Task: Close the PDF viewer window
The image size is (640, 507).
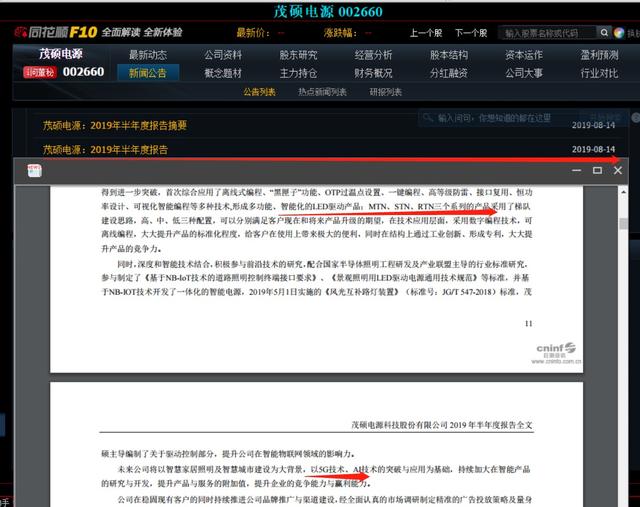Action: coord(618,170)
